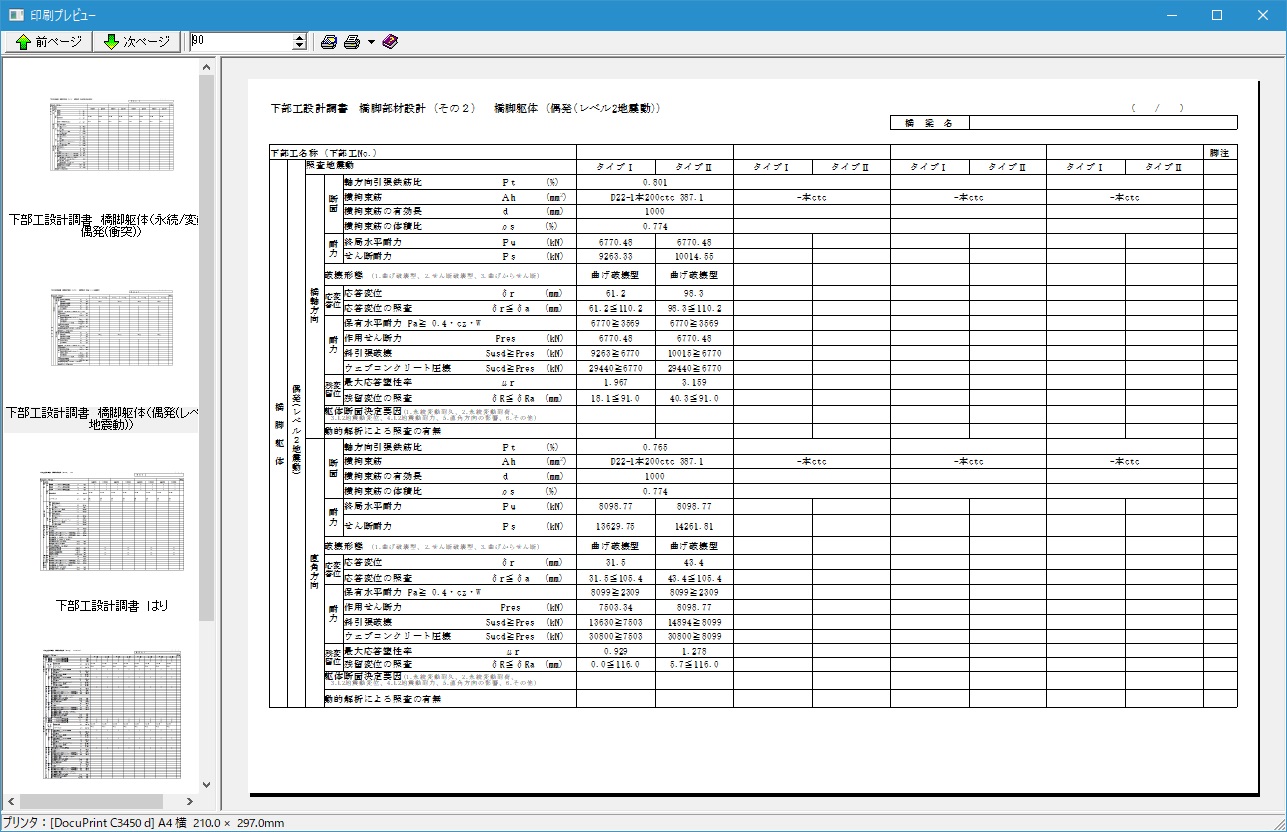Click the thumbnail panel scroll-up arrow
The image size is (1287, 832).
208,66
